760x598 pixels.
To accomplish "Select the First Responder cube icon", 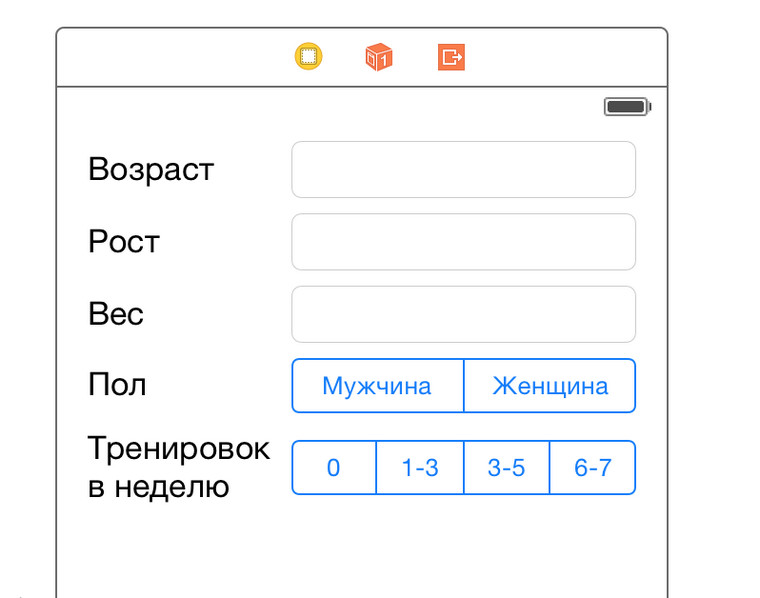I will pyautogui.click(x=379, y=57).
